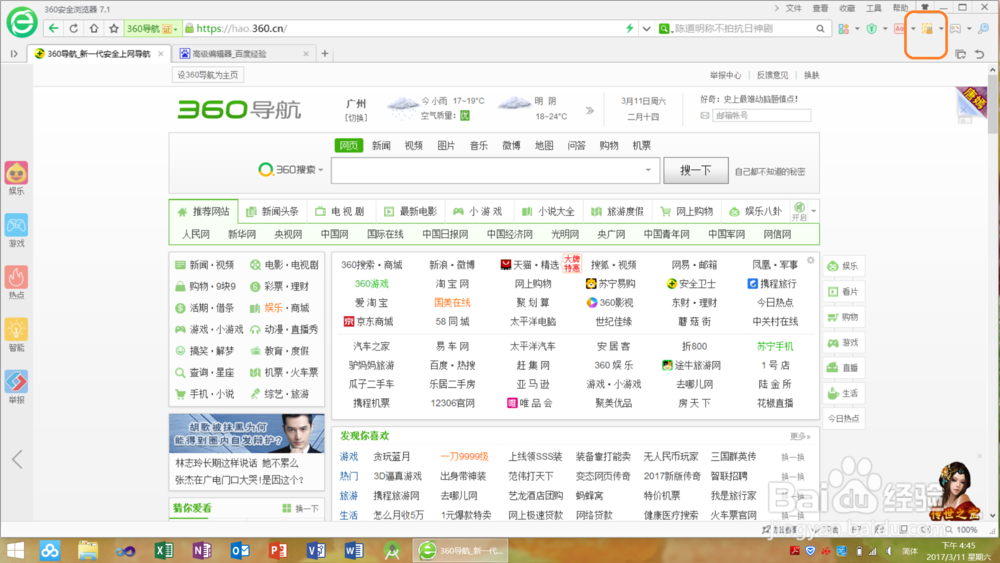The height and width of the screenshot is (563, 1000).
Task: Open the 游戏 sidebar icon
Action: [17, 231]
